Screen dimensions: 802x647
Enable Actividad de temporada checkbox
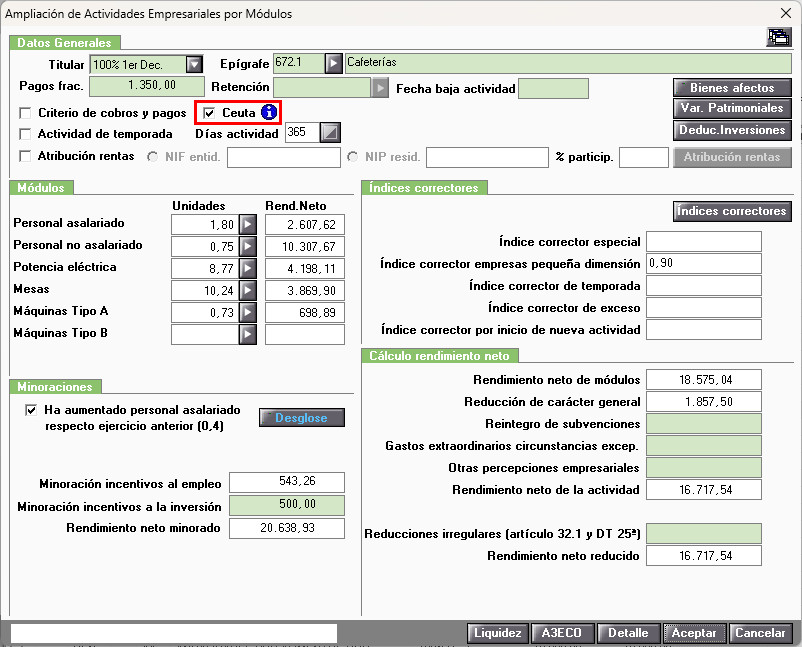pyautogui.click(x=25, y=134)
